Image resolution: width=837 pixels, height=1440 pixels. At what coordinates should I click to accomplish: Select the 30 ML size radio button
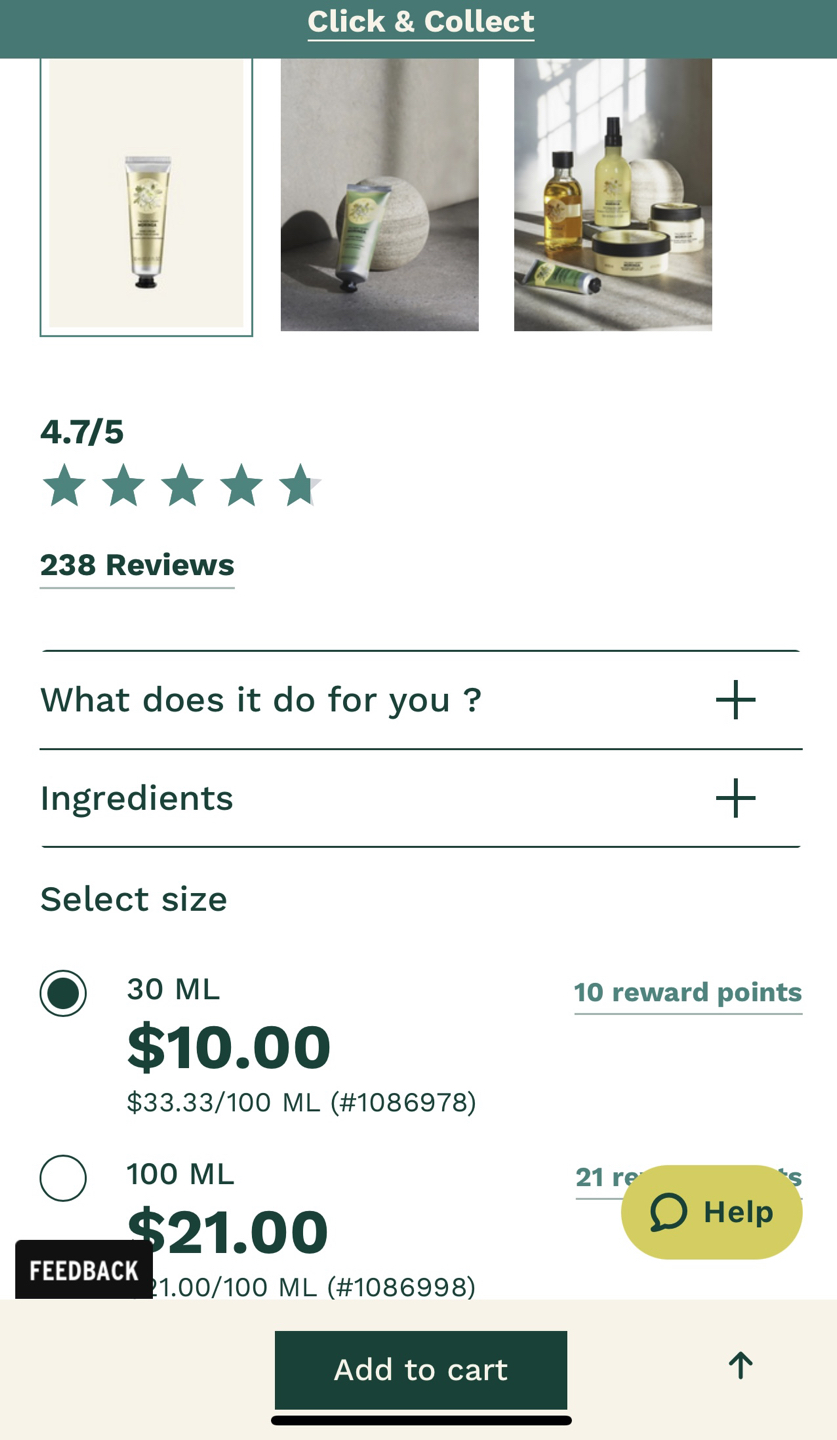click(x=63, y=993)
